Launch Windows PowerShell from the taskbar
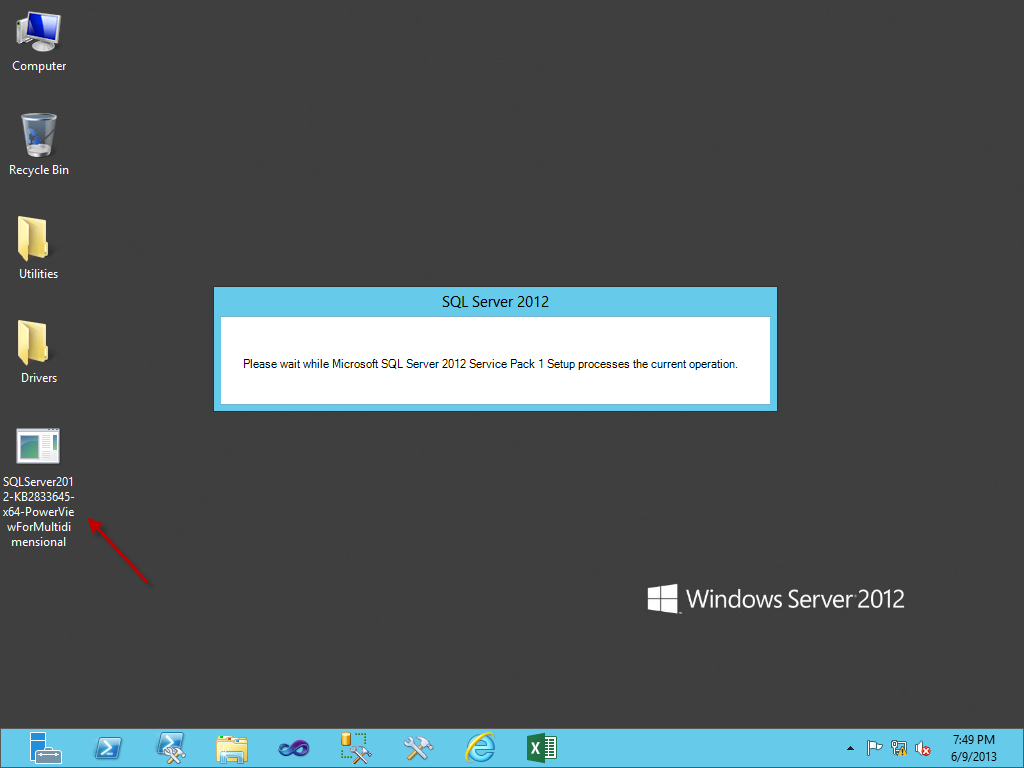Screen dimensions: 1024x768 coord(108,748)
